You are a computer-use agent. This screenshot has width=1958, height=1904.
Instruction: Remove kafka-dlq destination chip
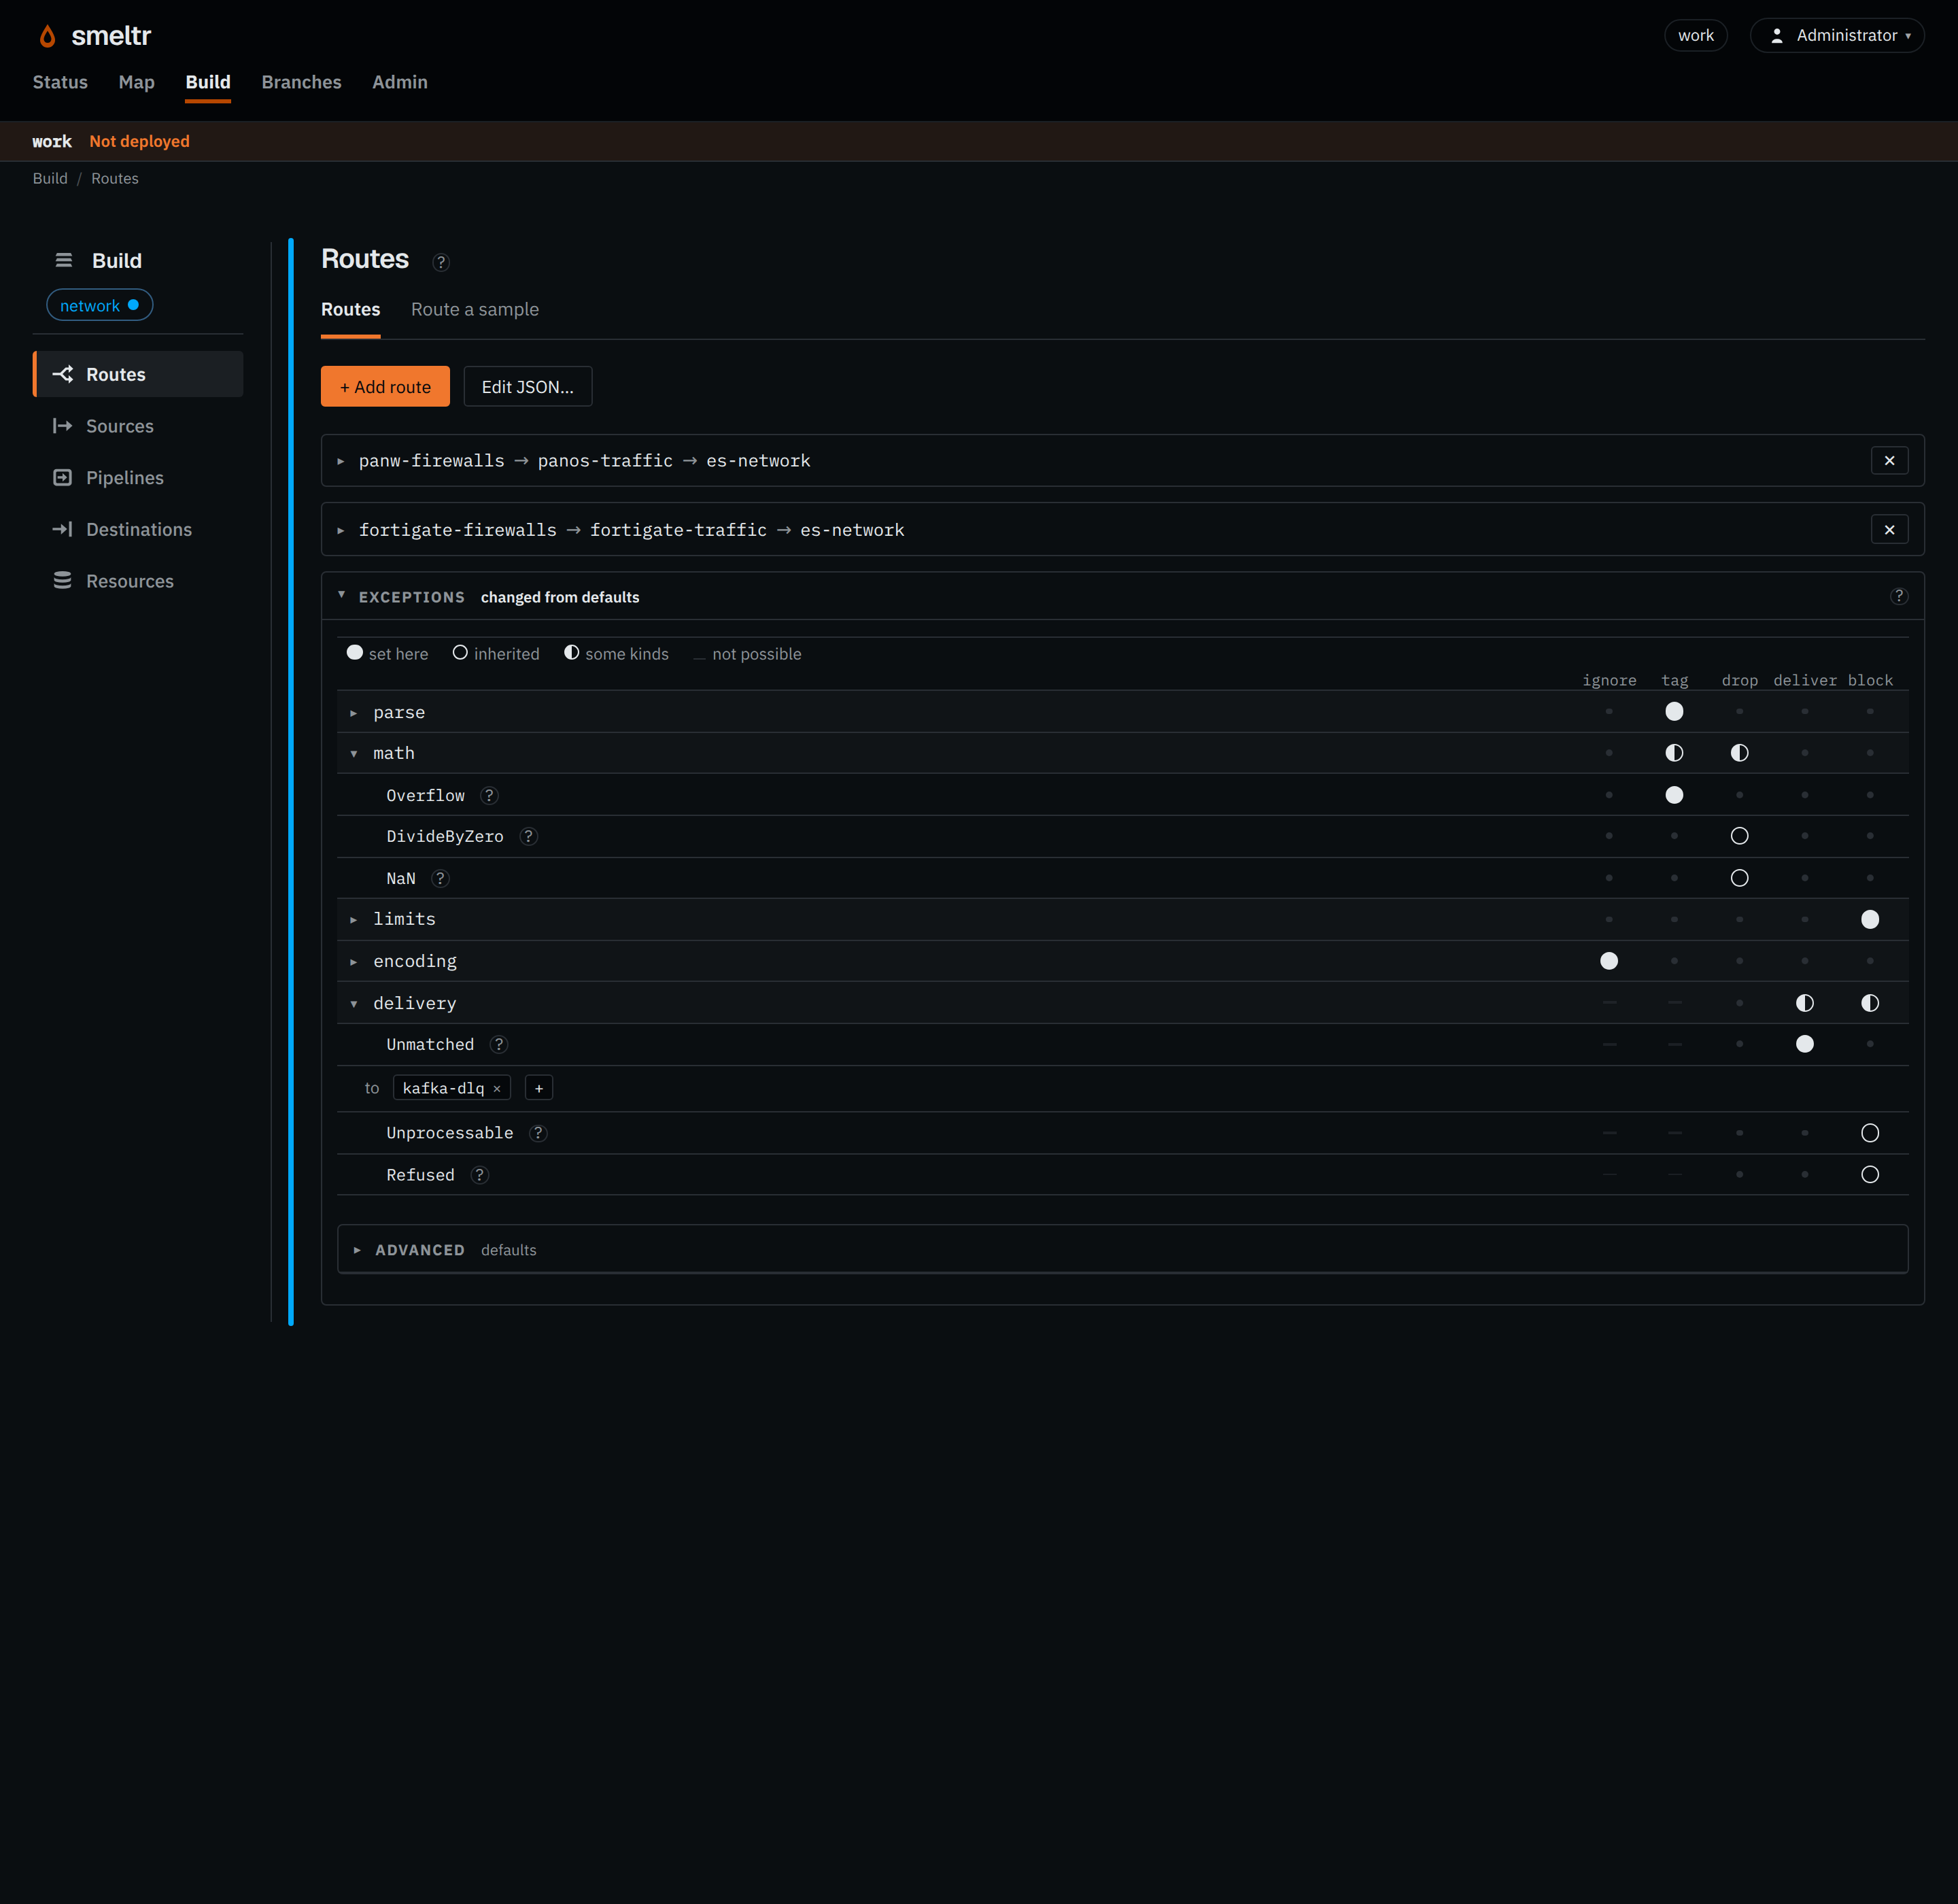[497, 1089]
